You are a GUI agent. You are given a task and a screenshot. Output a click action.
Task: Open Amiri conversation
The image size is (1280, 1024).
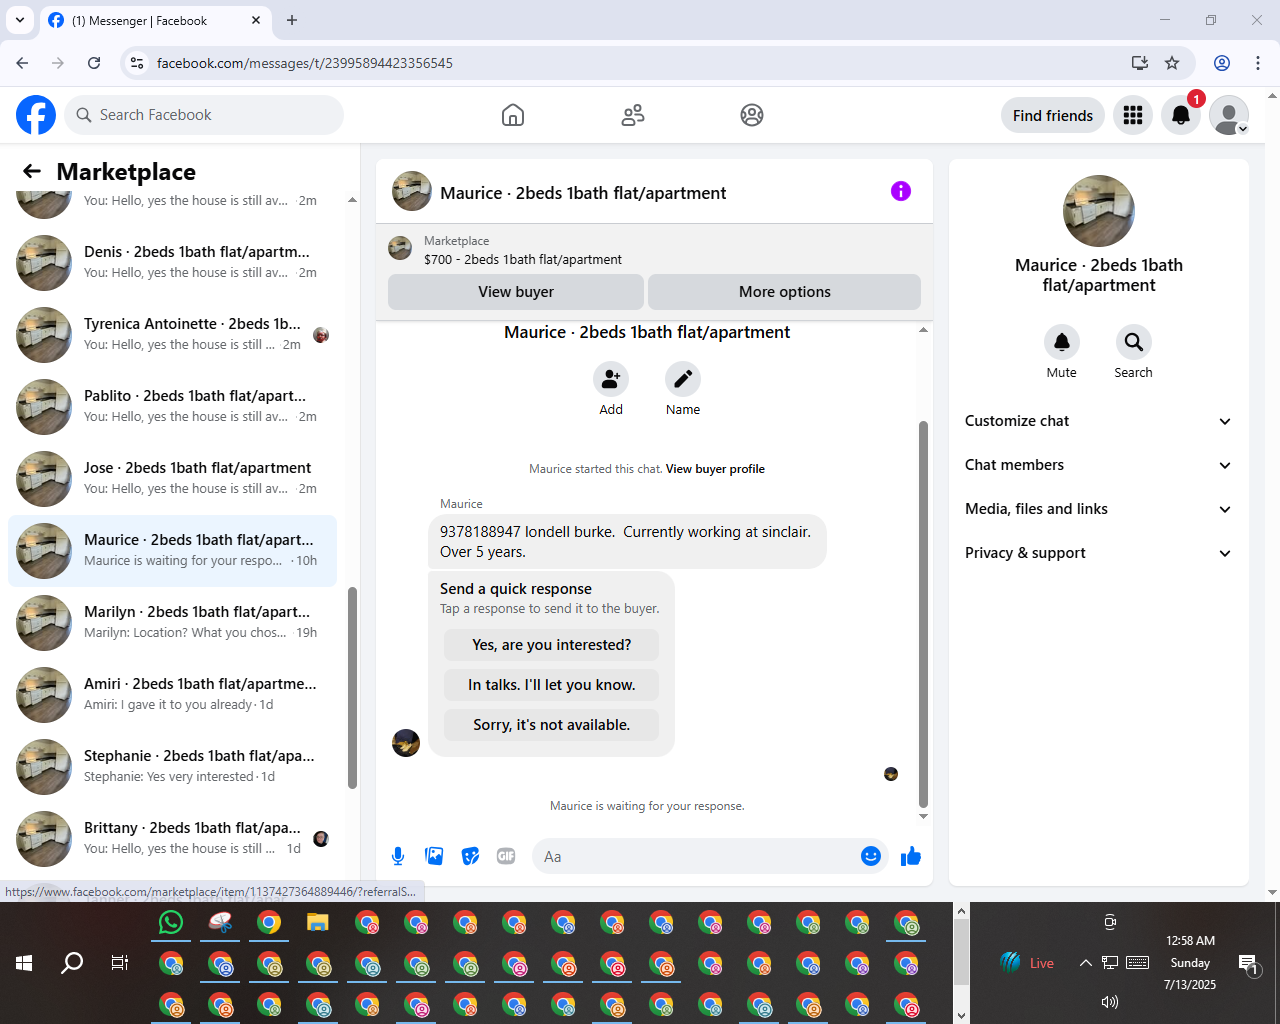pos(172,694)
